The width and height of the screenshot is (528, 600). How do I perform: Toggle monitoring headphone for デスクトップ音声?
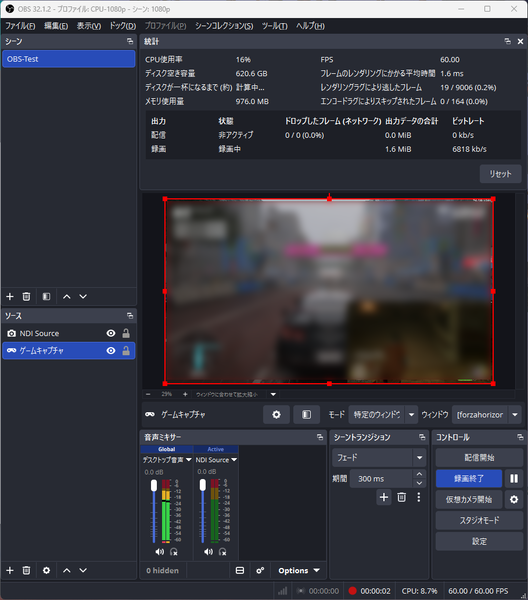174,552
